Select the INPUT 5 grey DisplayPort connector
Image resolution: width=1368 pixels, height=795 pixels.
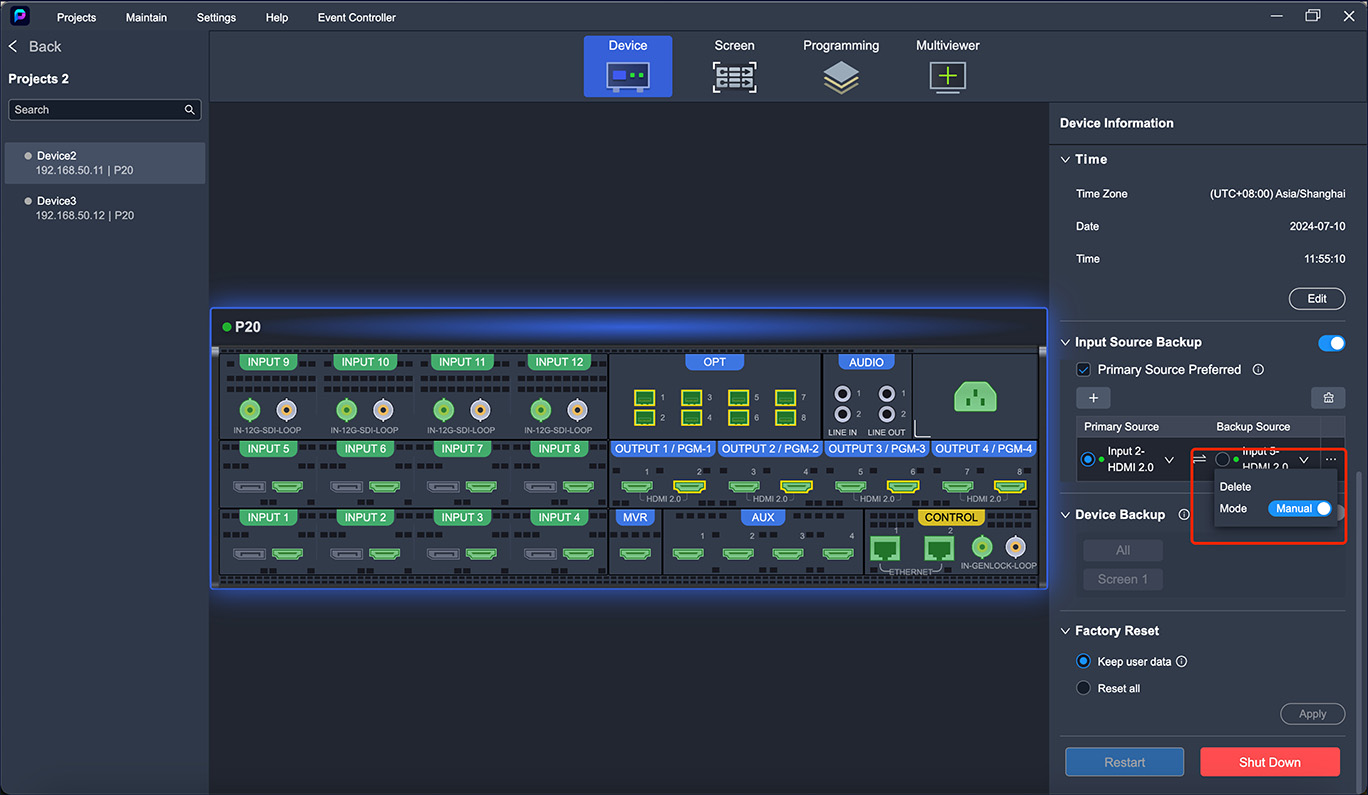click(x=249, y=487)
